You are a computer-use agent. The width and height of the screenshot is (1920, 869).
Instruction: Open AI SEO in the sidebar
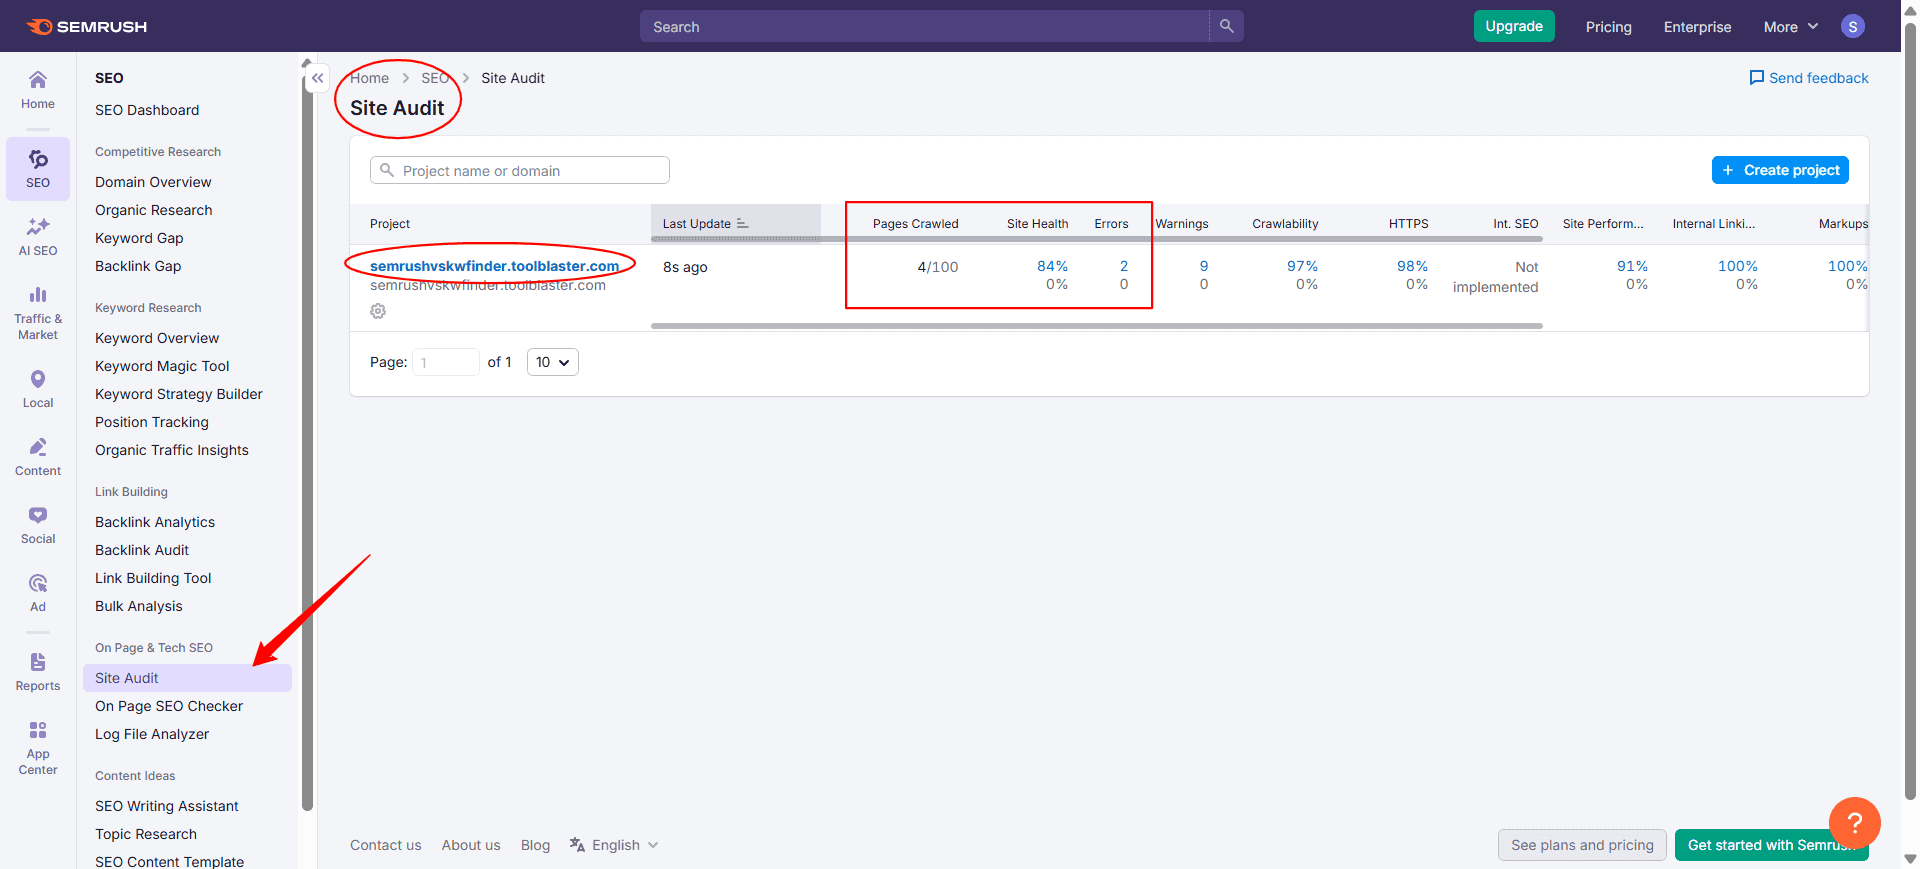tap(38, 237)
